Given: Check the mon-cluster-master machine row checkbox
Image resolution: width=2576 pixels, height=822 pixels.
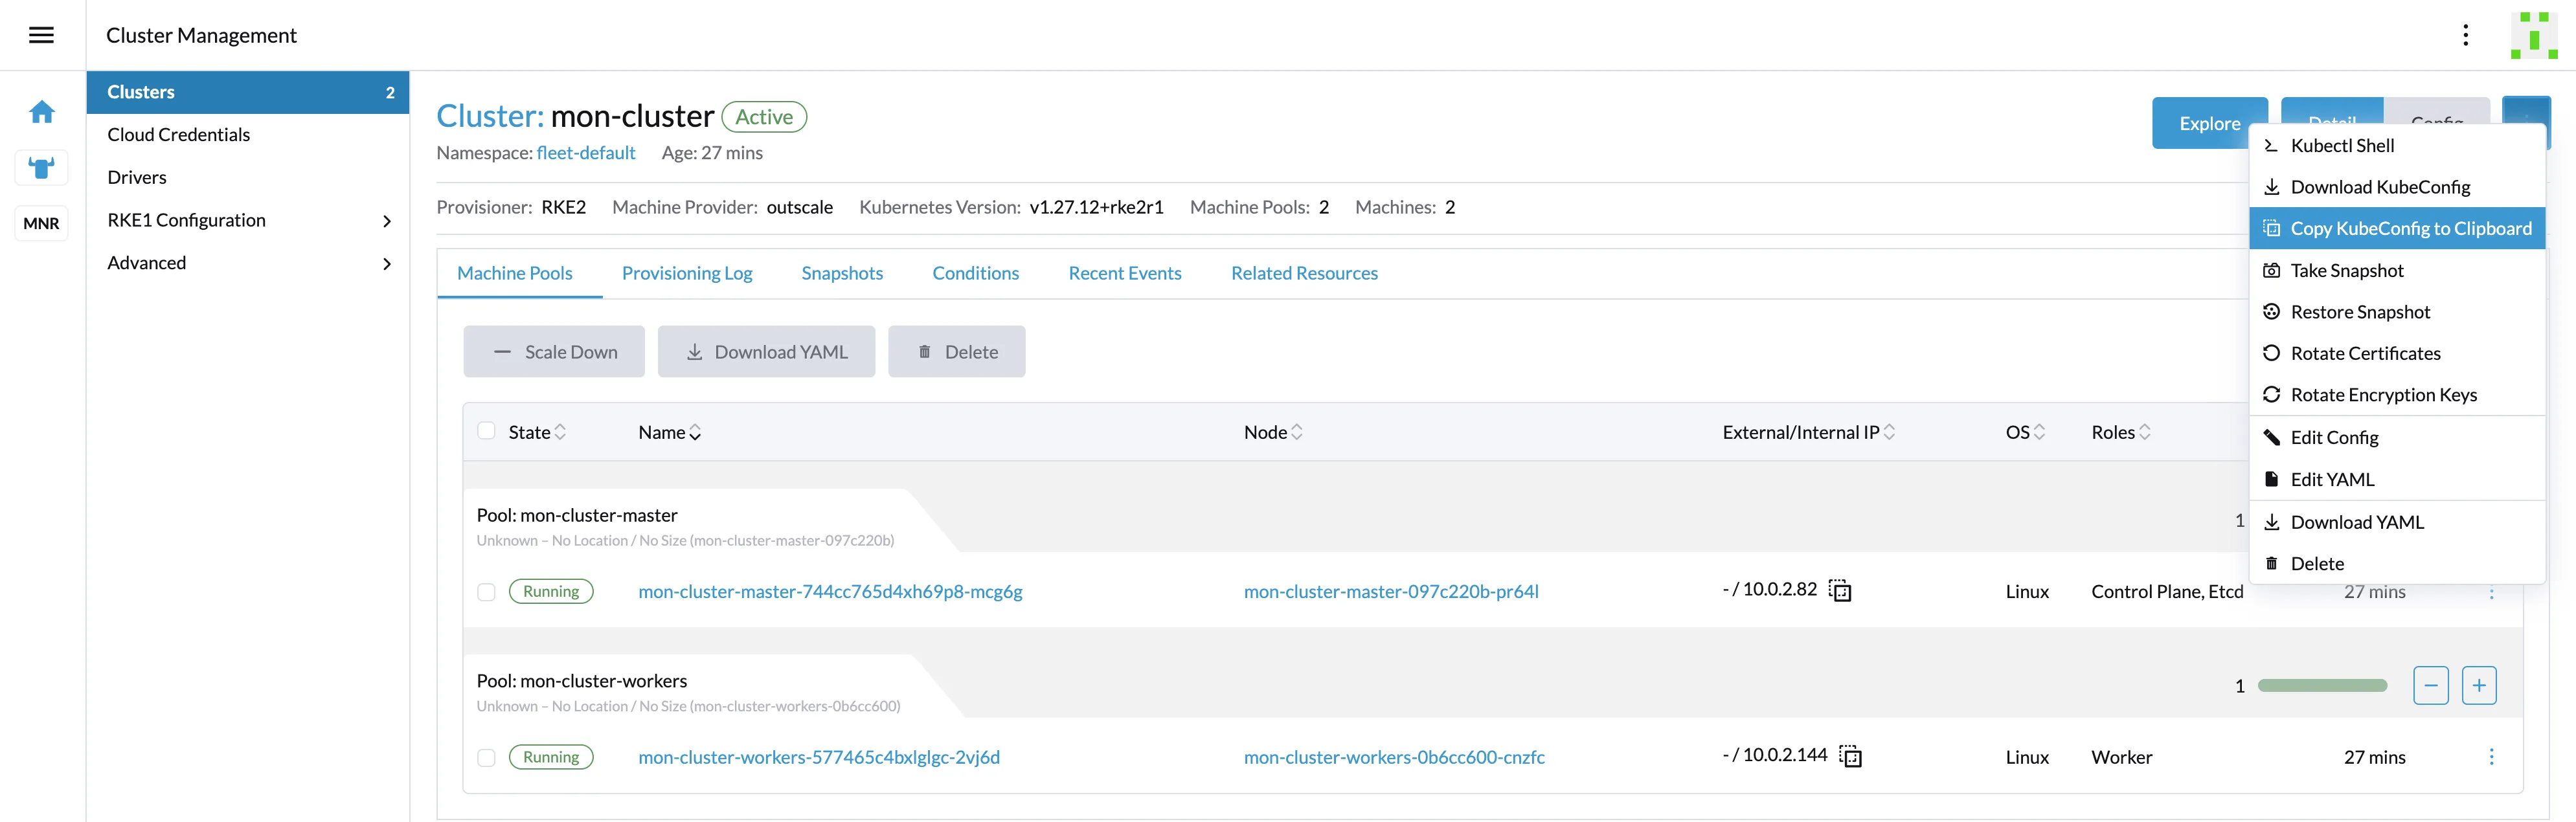Looking at the screenshot, I should tap(486, 592).
